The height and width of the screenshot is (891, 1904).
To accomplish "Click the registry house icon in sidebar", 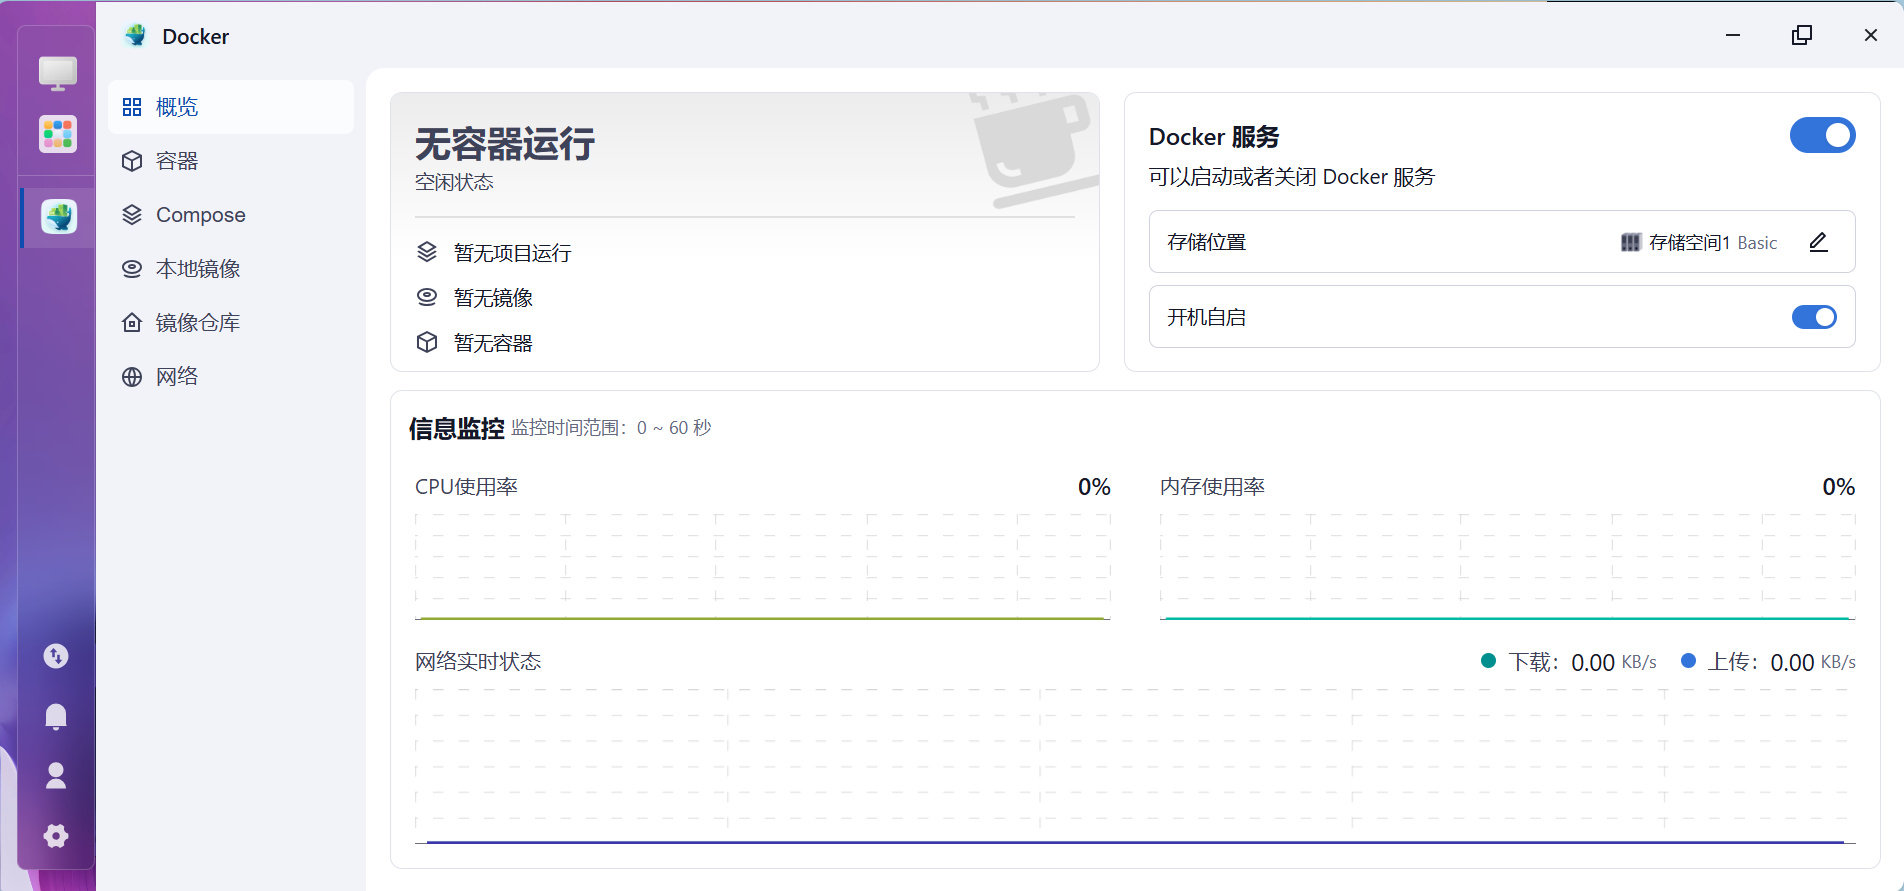I will coord(132,323).
